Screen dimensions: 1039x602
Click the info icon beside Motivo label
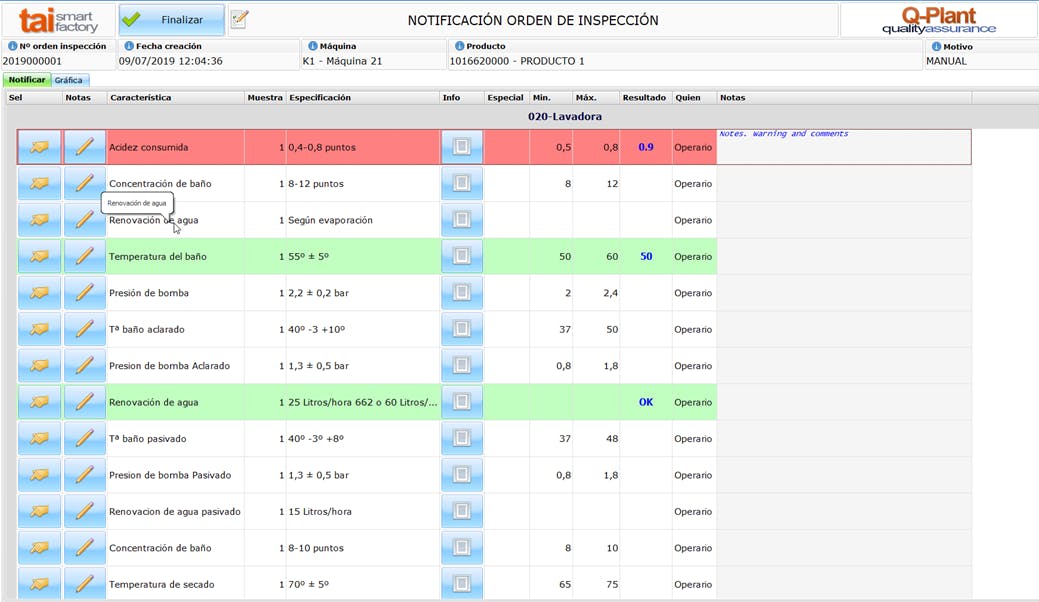click(x=937, y=47)
